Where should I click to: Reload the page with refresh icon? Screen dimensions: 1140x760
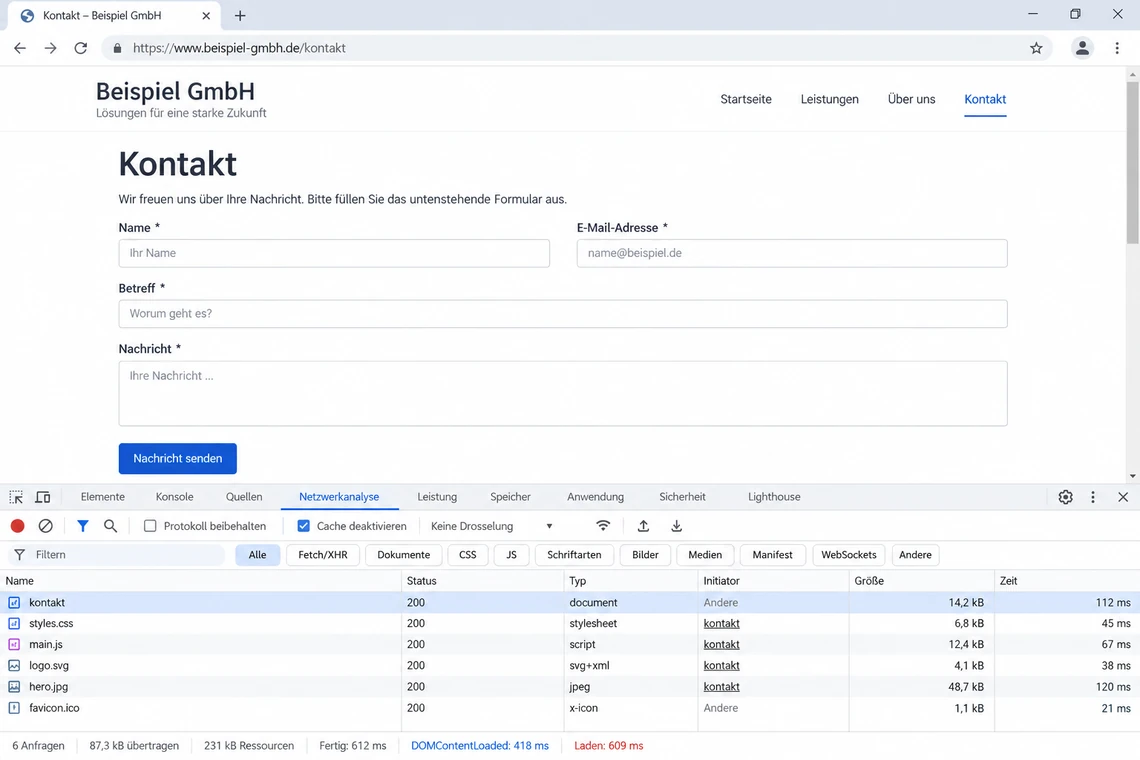81,48
